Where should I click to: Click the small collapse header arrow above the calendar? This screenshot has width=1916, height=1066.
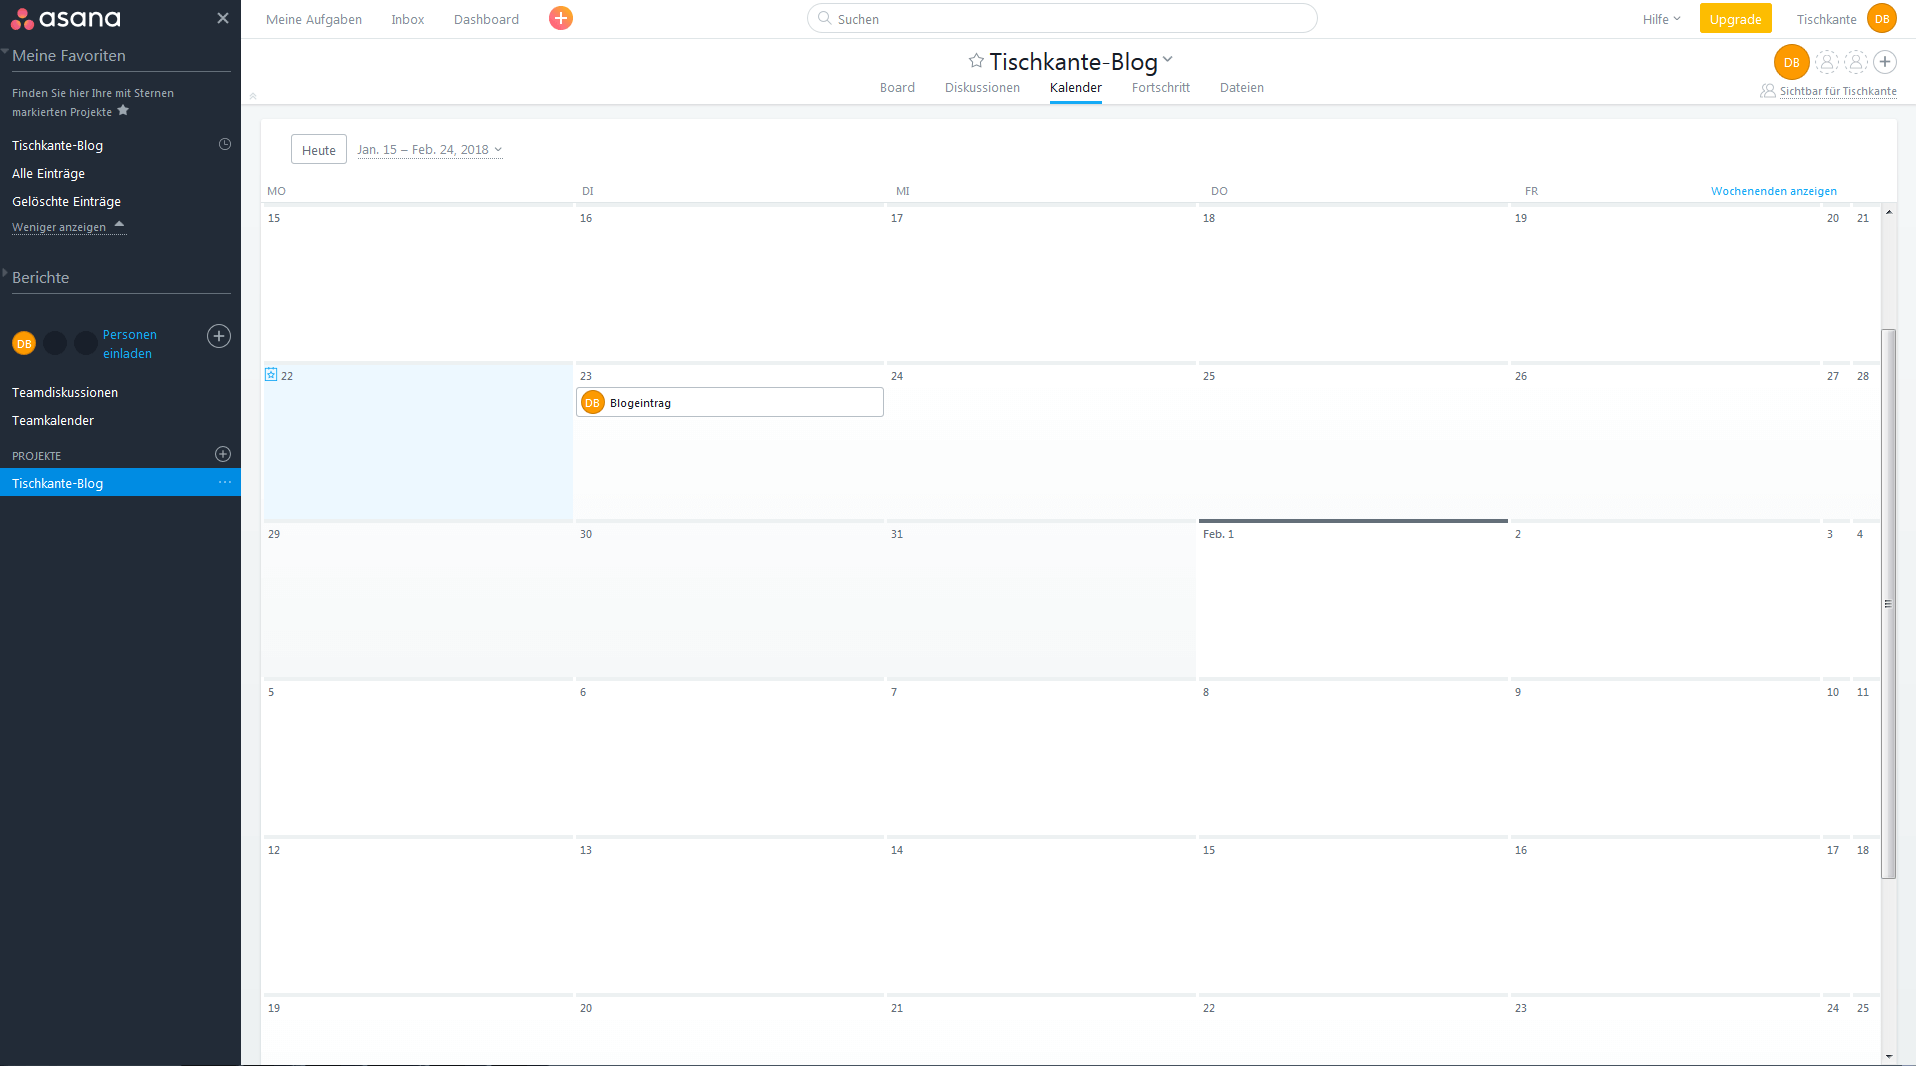[x=253, y=96]
